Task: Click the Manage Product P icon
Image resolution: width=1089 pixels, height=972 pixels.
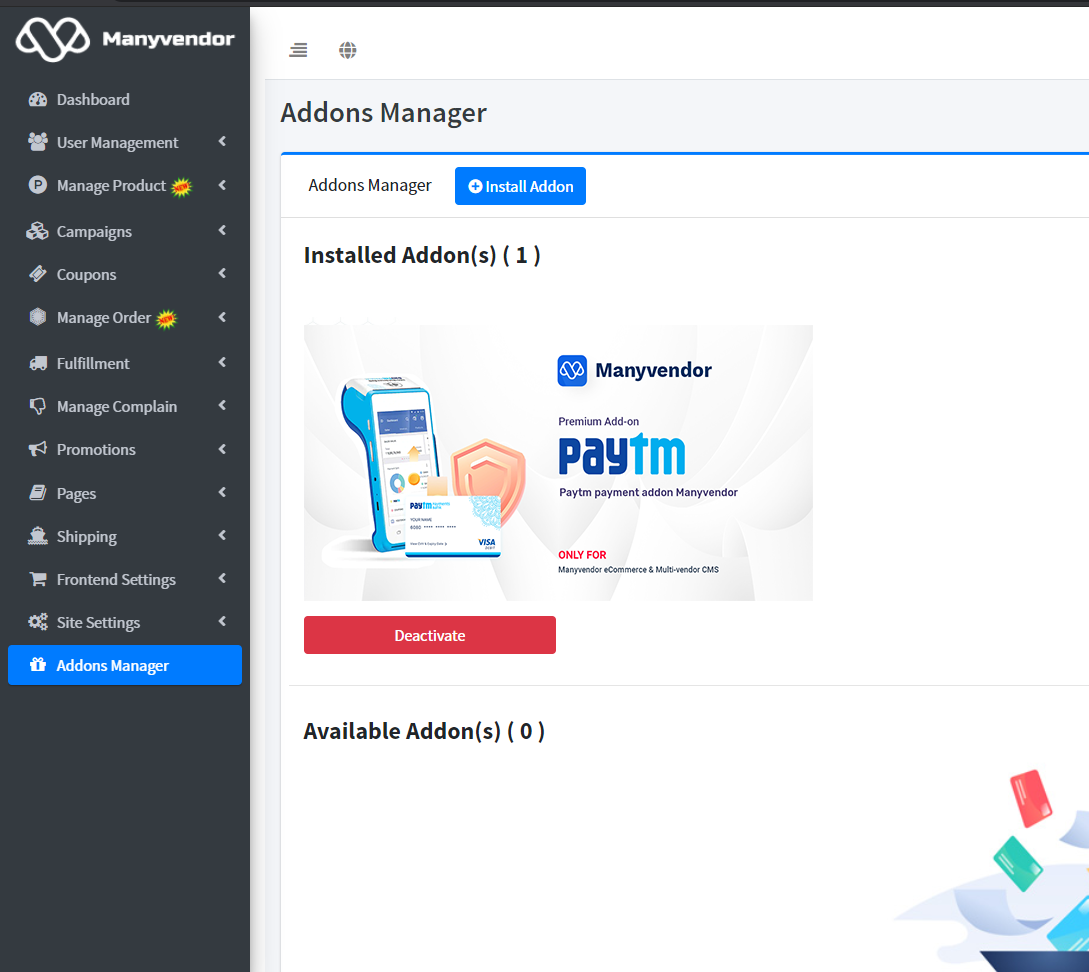Action: click(x=38, y=185)
